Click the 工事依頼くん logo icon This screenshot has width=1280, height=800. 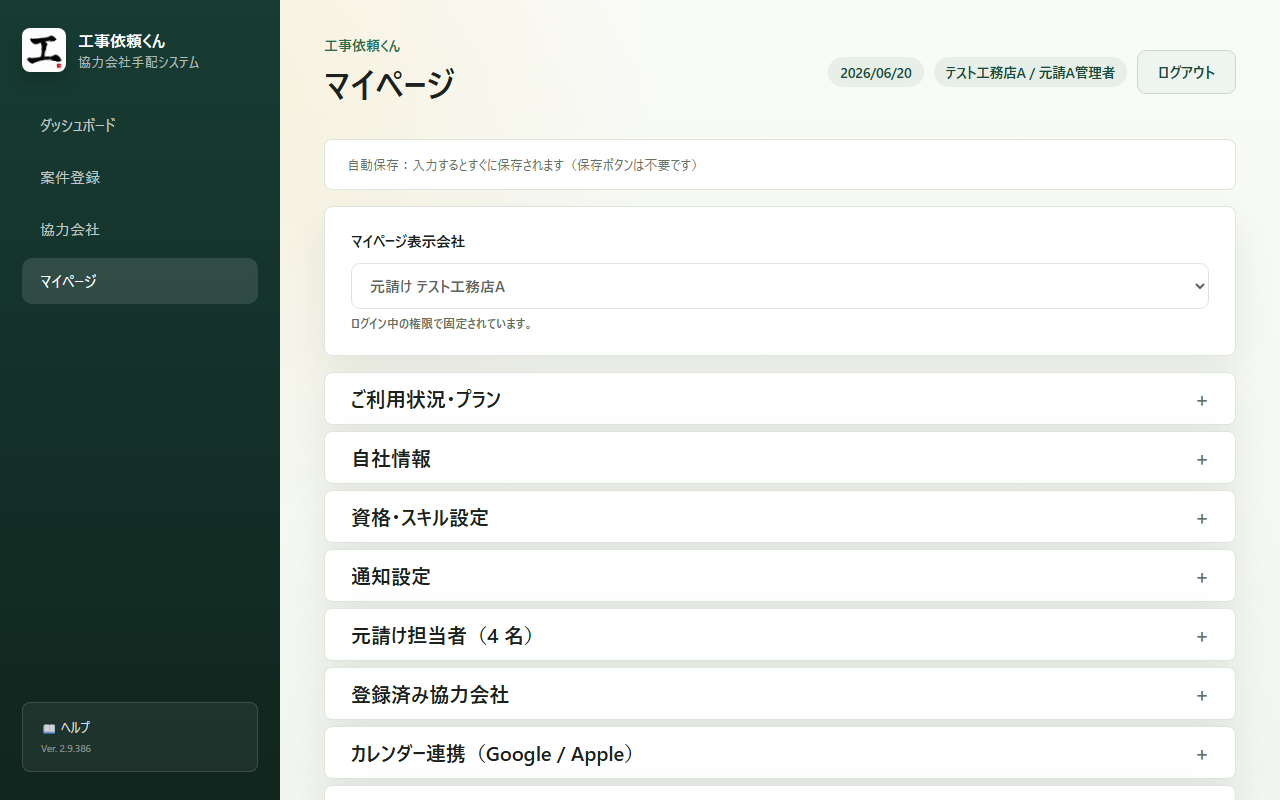(x=44, y=50)
